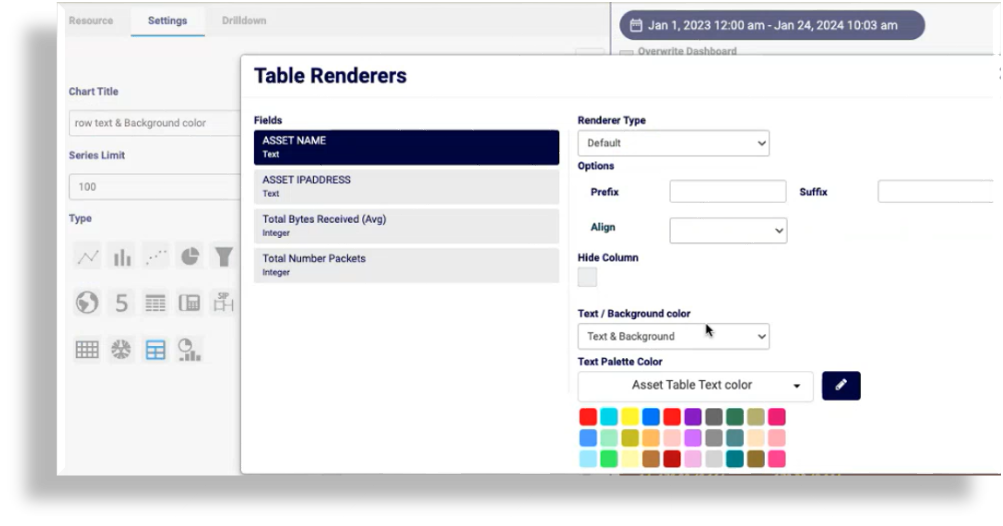Click the calendar icon in date range
This screenshot has width=1003, height=526.
pos(636,26)
